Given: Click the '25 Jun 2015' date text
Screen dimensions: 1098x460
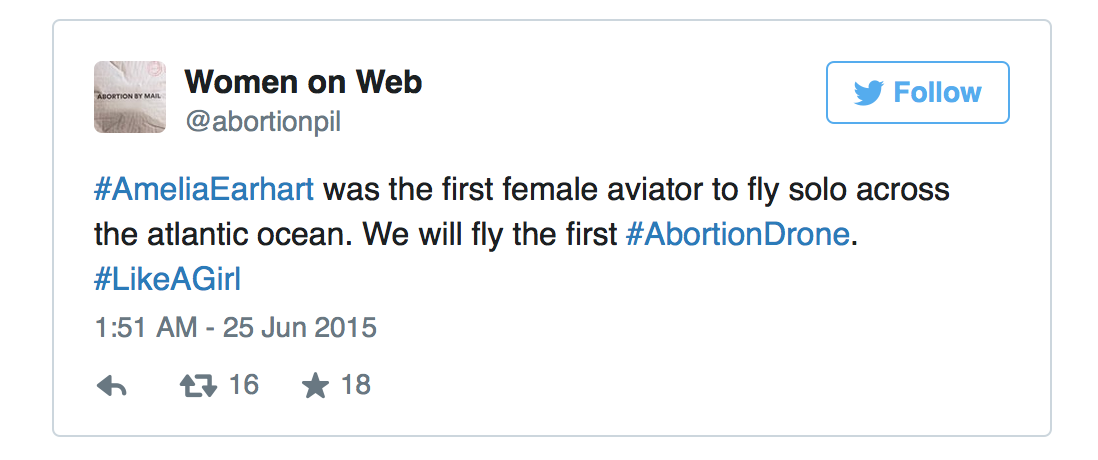Looking at the screenshot, I should pos(300,328).
